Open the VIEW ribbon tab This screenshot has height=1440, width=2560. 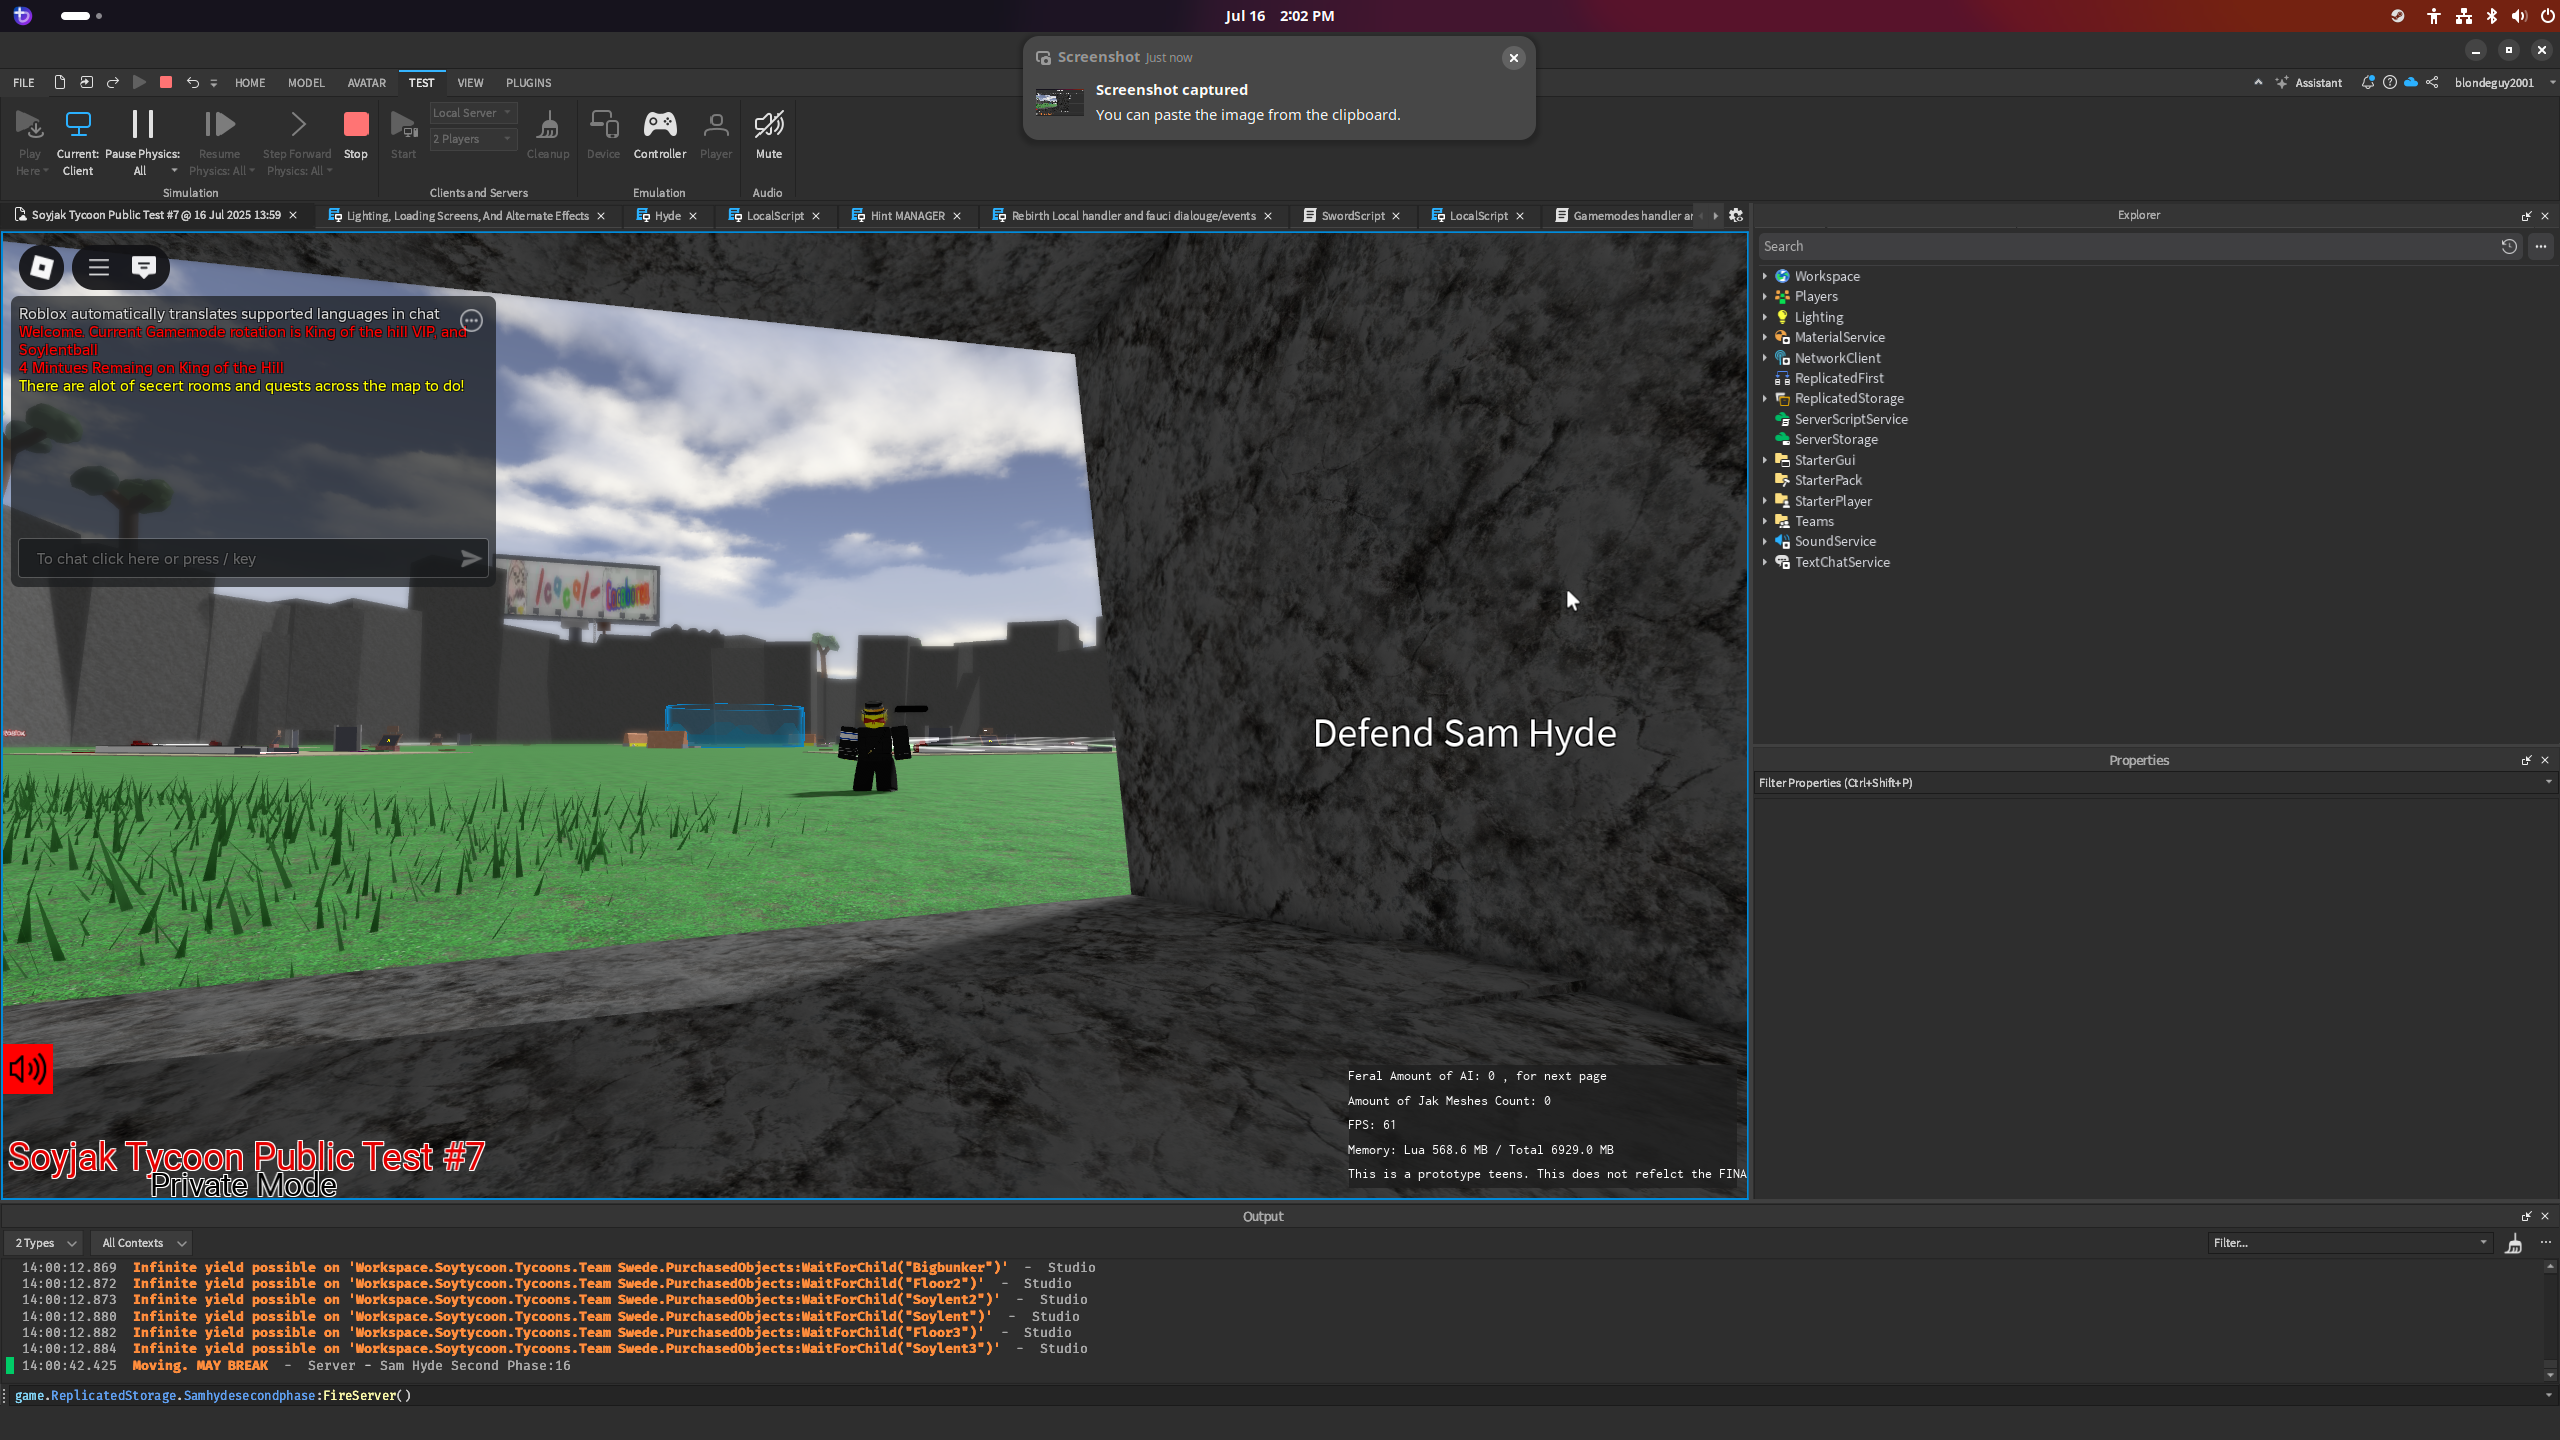point(470,83)
